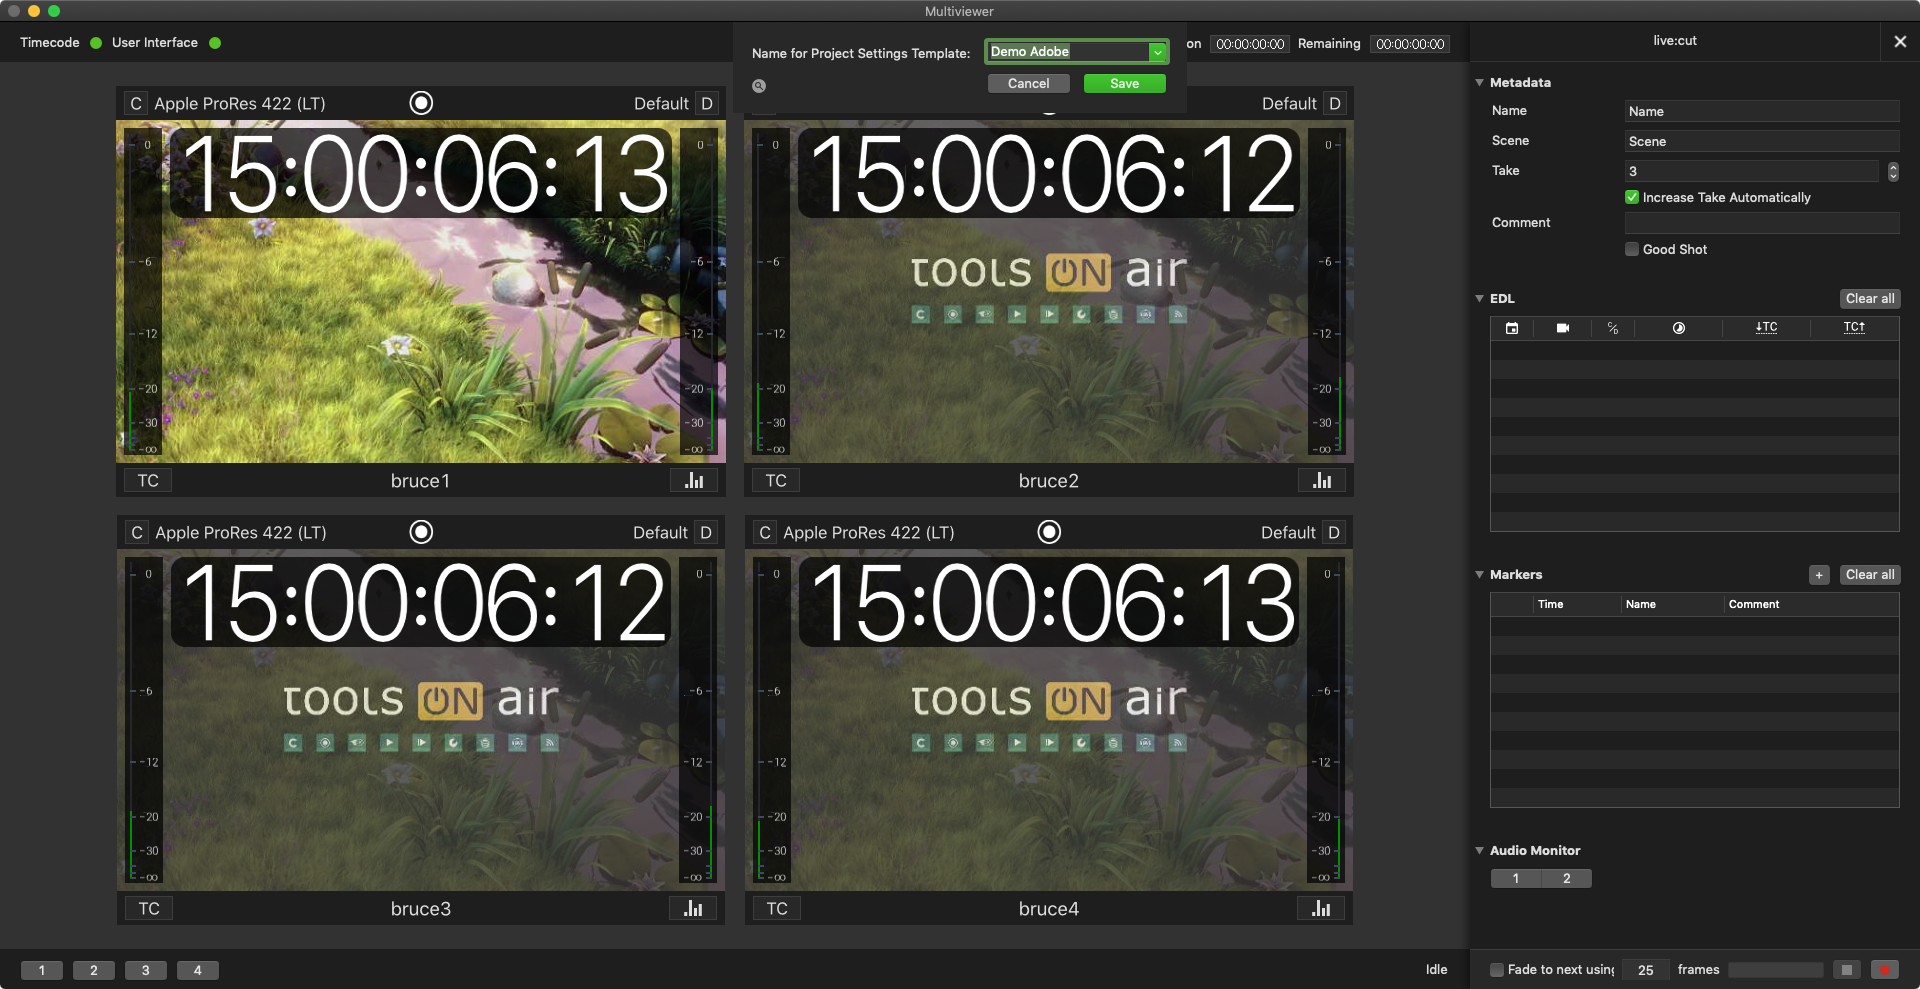Viewport: 1920px width, 989px height.
Task: Add a new marker with plus button
Action: pos(1819,575)
